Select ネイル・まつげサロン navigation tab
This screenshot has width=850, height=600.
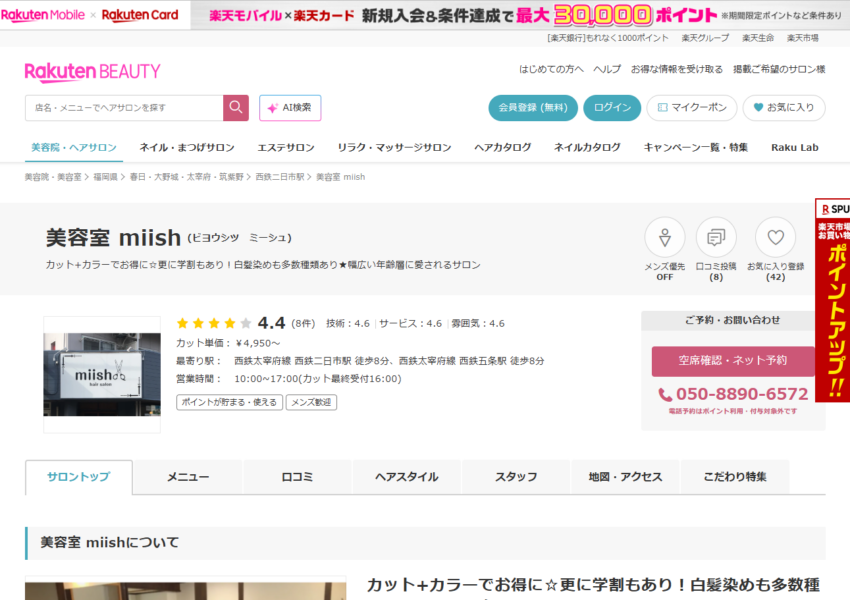[x=187, y=147]
